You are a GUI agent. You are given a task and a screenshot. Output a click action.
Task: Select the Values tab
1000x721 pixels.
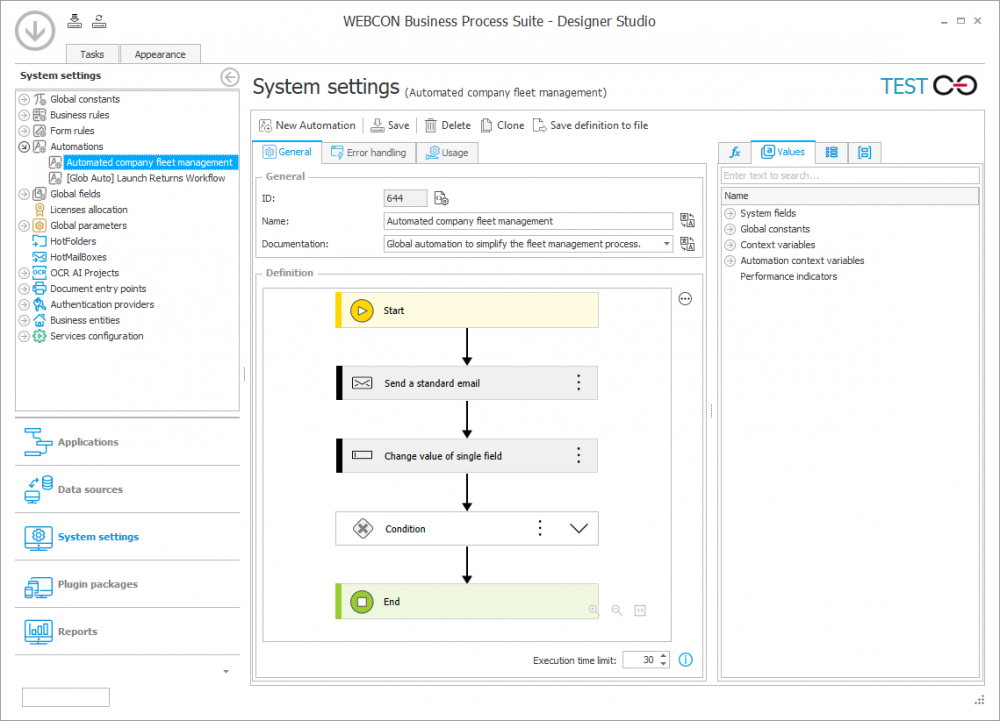(783, 152)
